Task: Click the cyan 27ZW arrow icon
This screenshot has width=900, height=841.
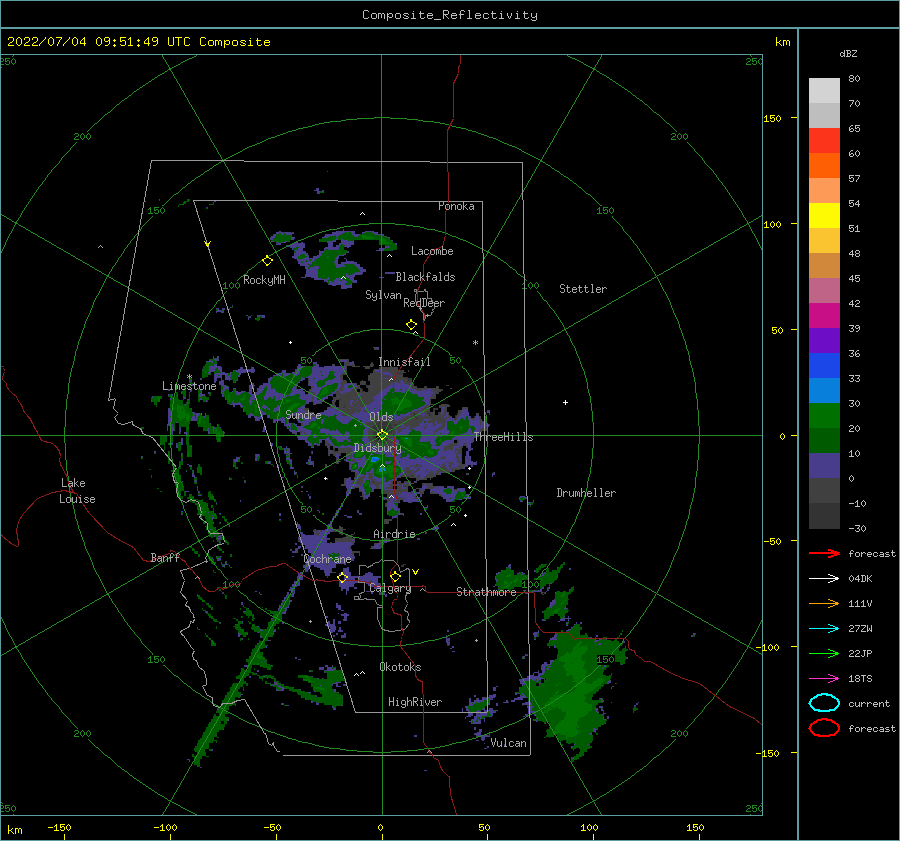Action: (824, 629)
